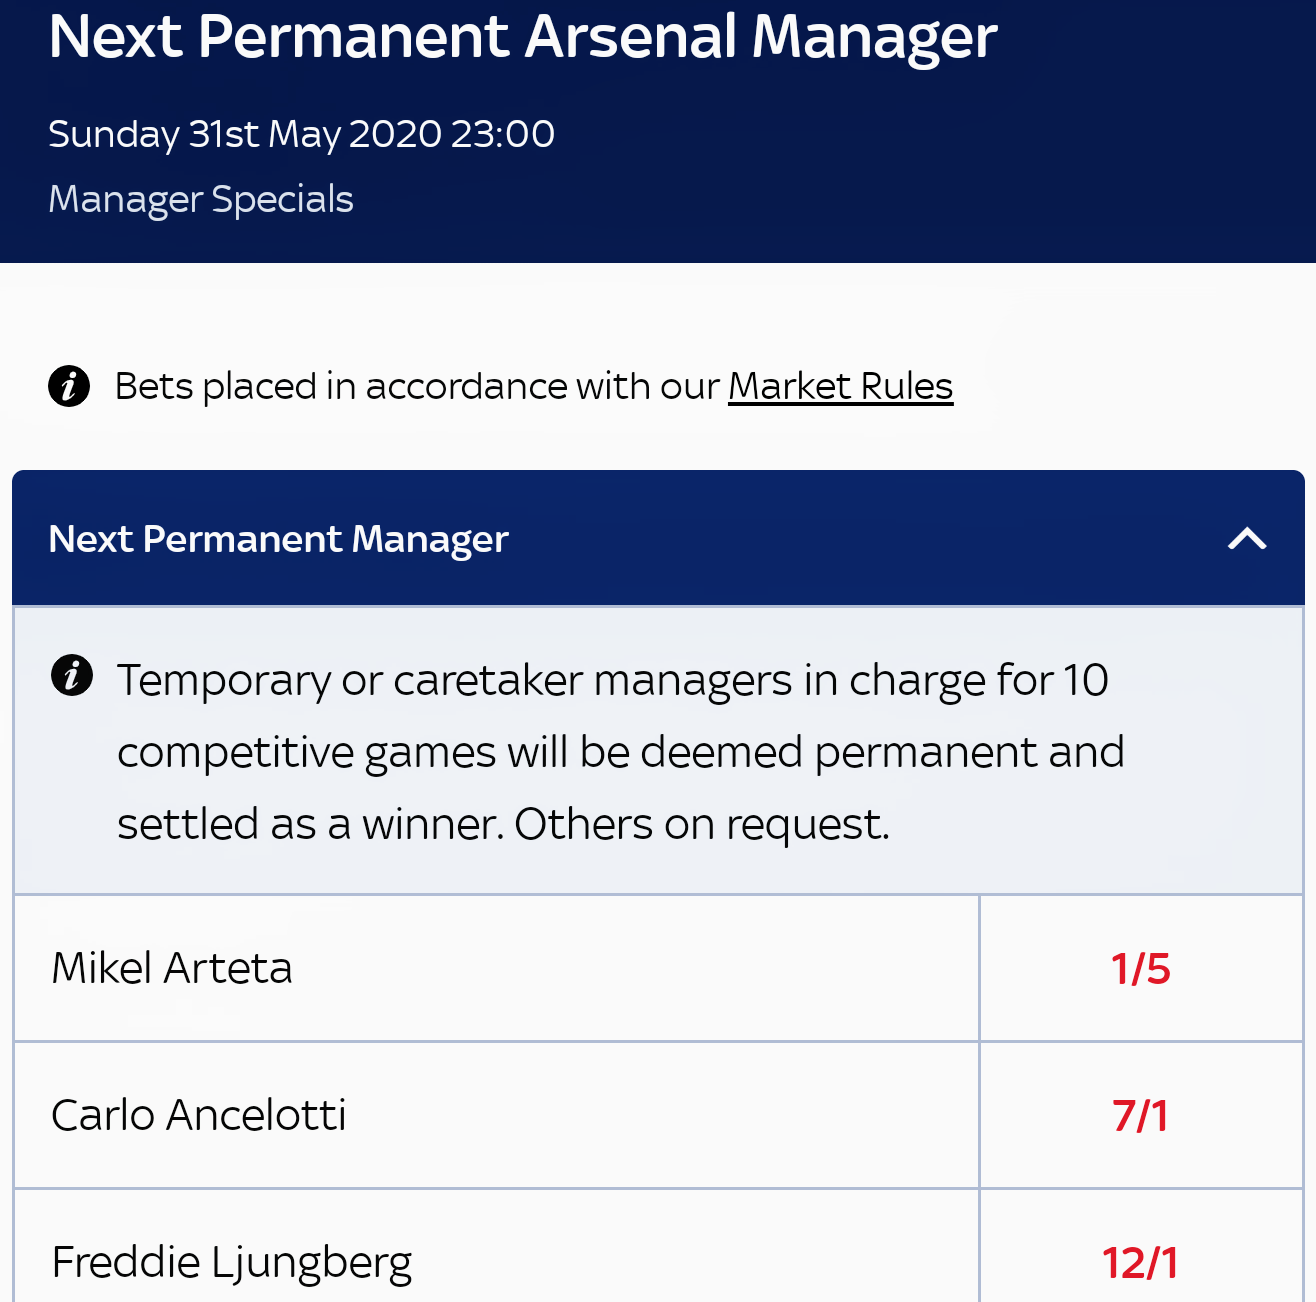Click the info icon beside Bets placed text

(69, 386)
